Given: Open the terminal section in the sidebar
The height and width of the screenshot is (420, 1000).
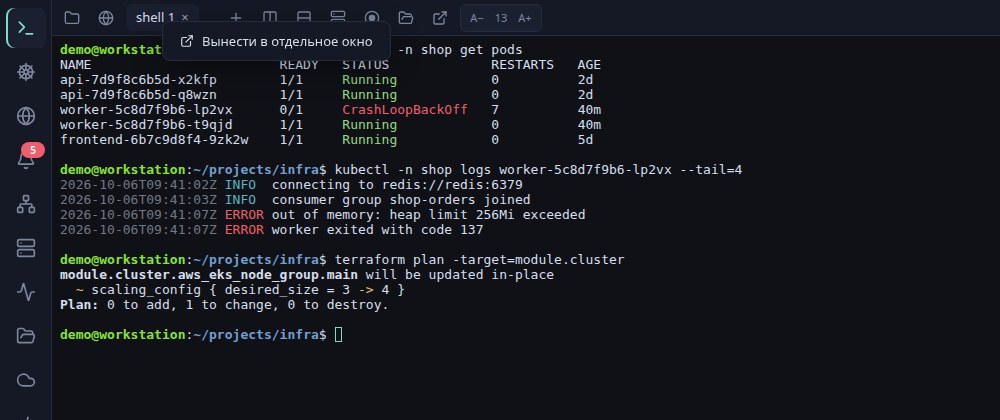Looking at the screenshot, I should coord(26,28).
